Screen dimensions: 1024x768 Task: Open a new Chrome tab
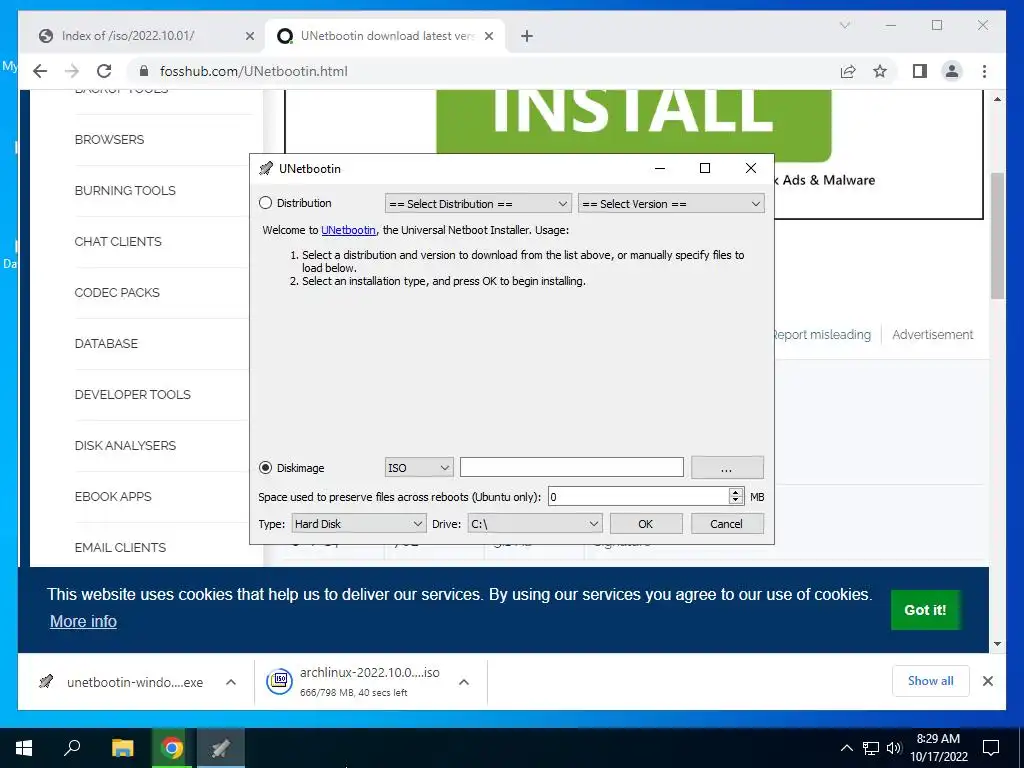[x=527, y=36]
